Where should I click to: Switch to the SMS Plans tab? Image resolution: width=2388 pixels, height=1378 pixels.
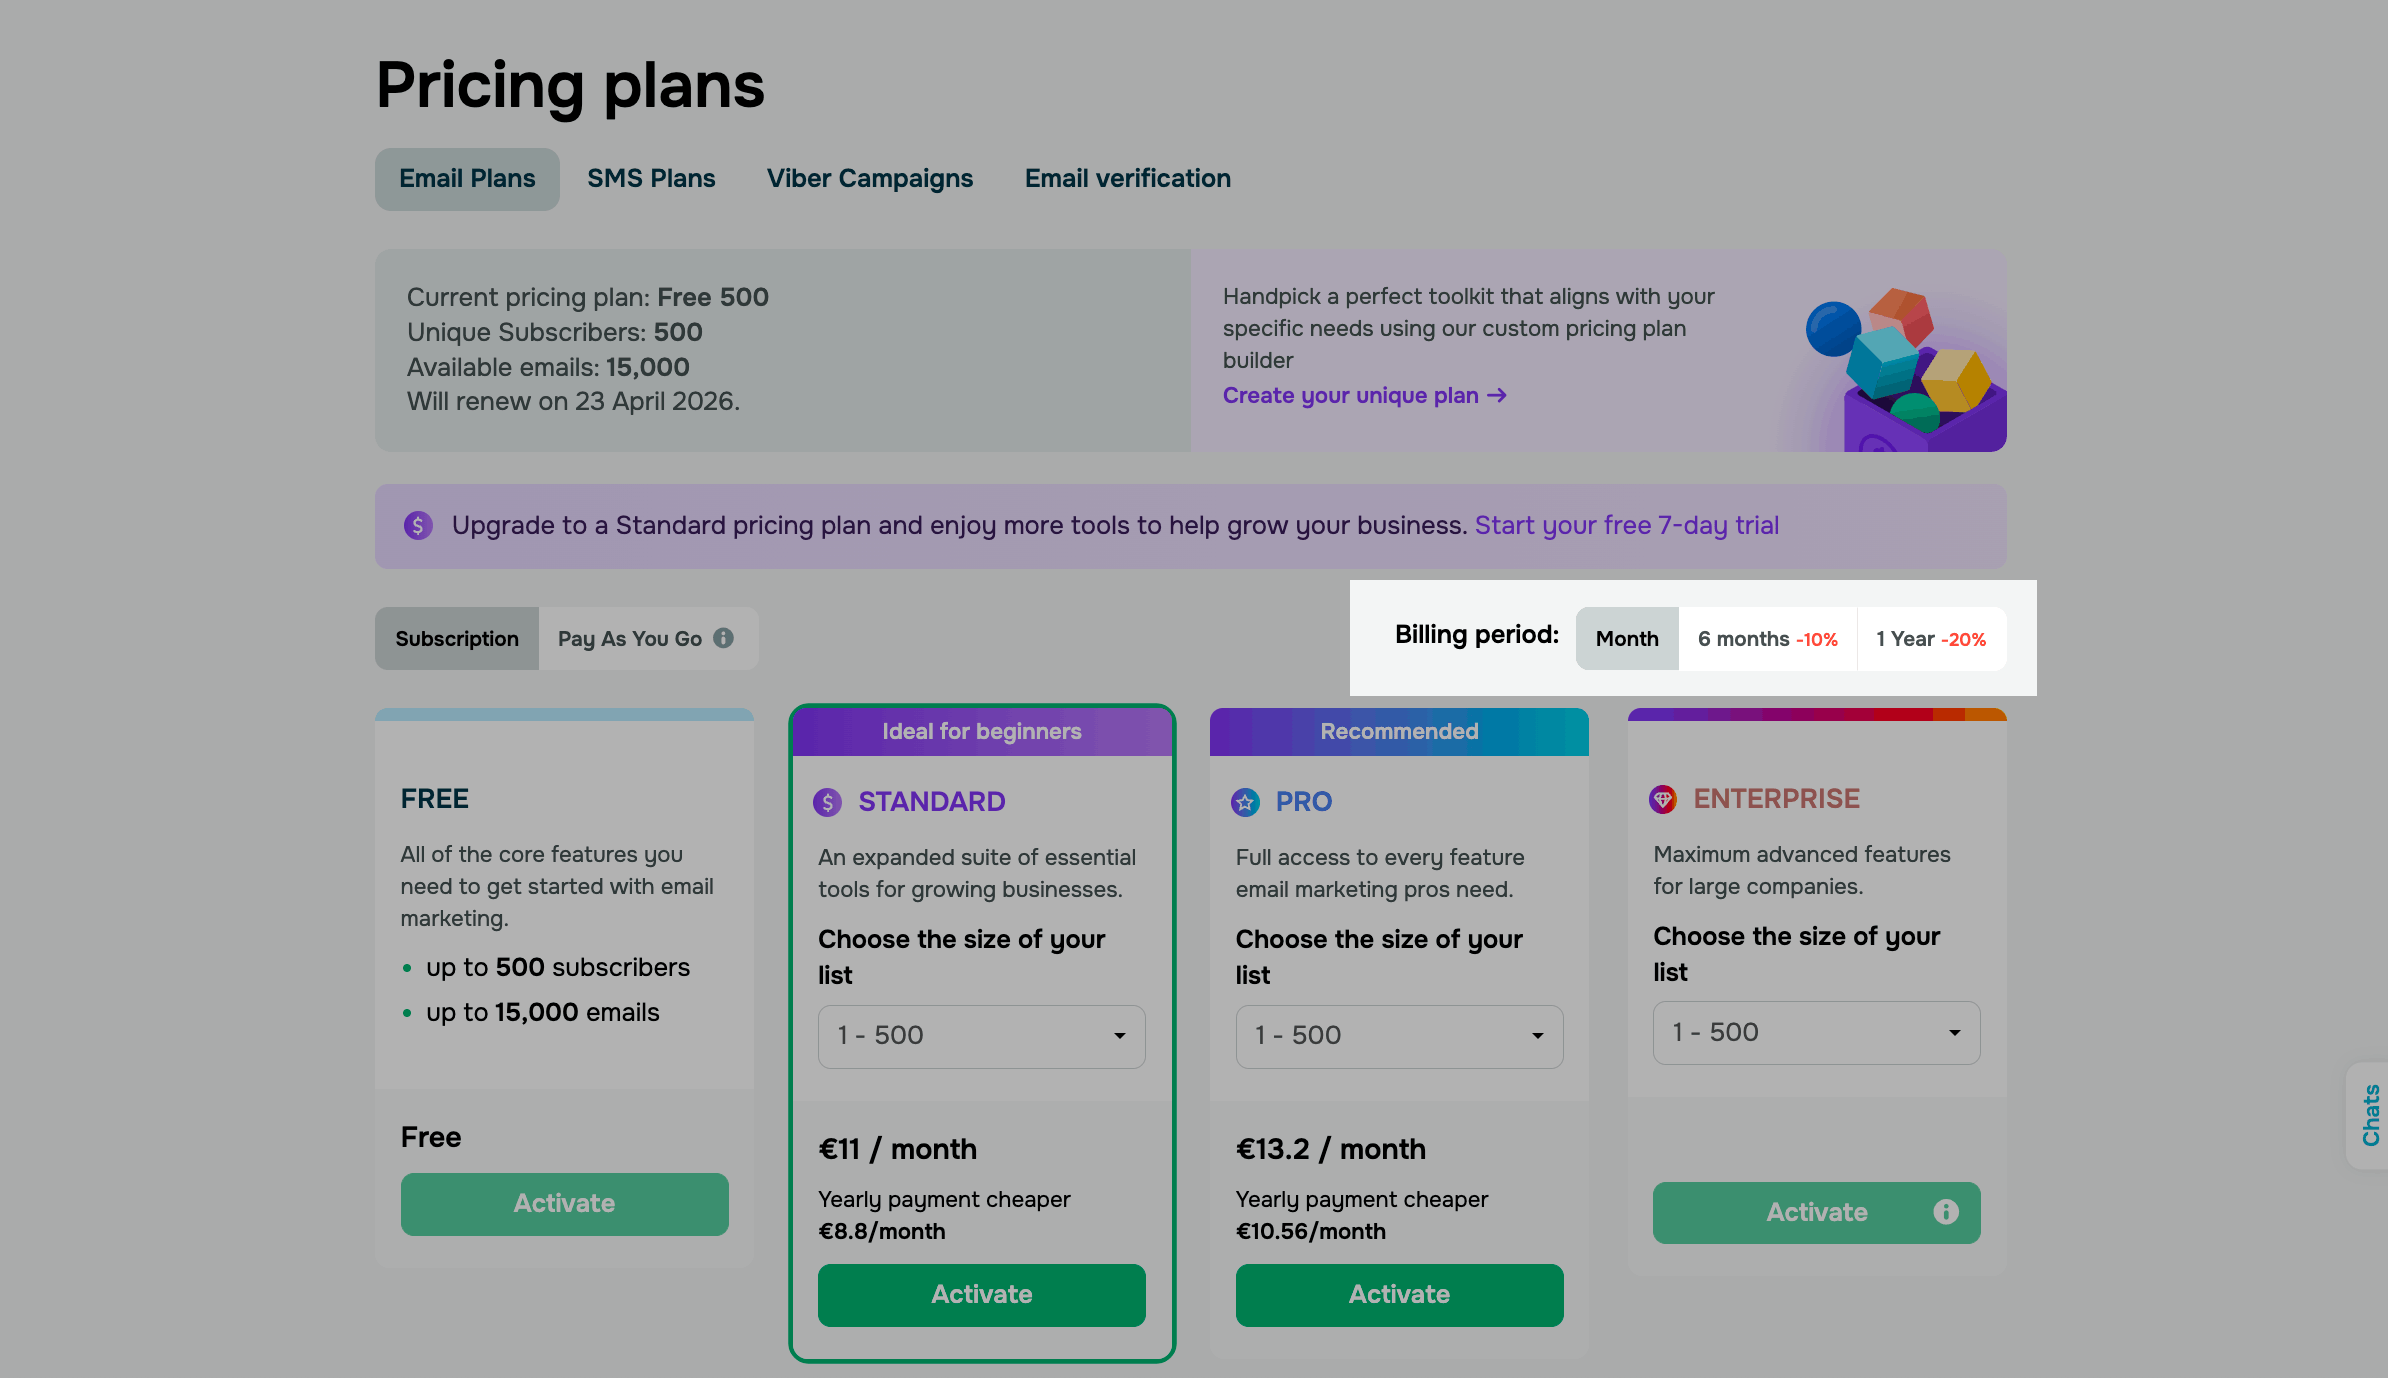click(651, 179)
